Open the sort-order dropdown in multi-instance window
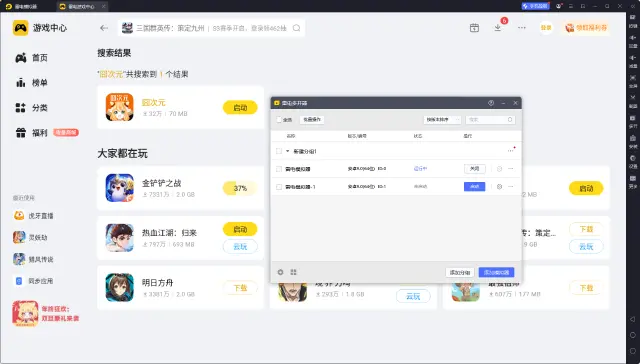The image size is (640, 364). [442, 120]
